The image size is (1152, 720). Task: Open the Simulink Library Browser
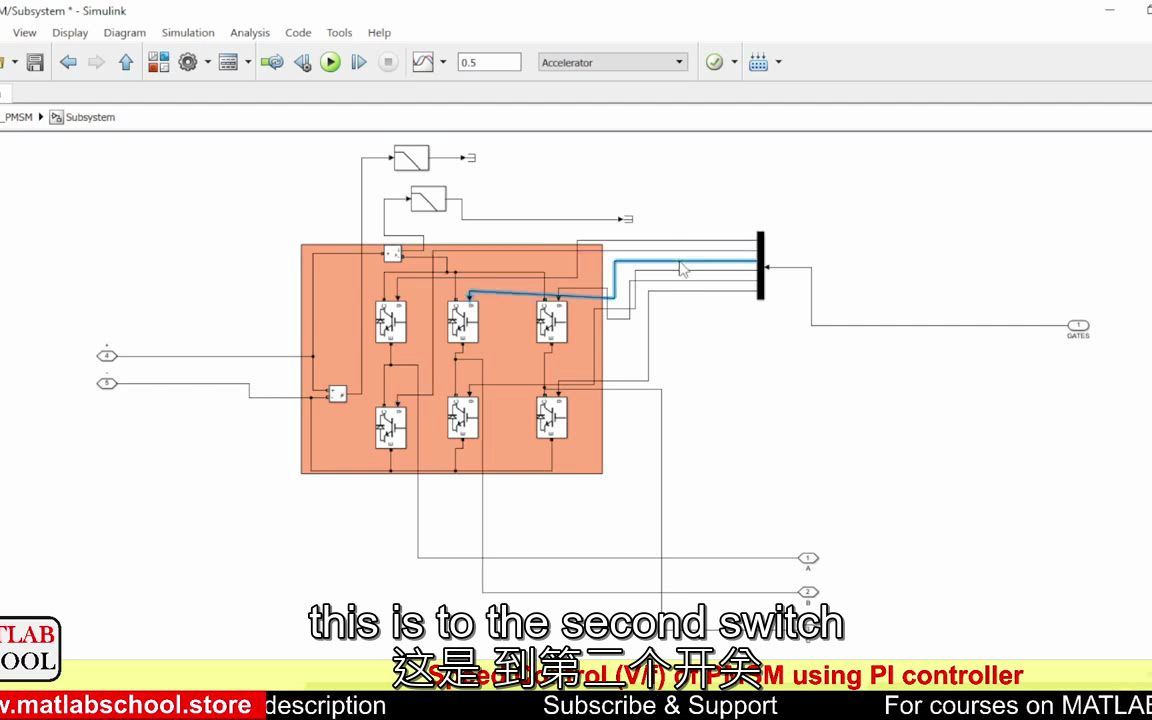158,62
